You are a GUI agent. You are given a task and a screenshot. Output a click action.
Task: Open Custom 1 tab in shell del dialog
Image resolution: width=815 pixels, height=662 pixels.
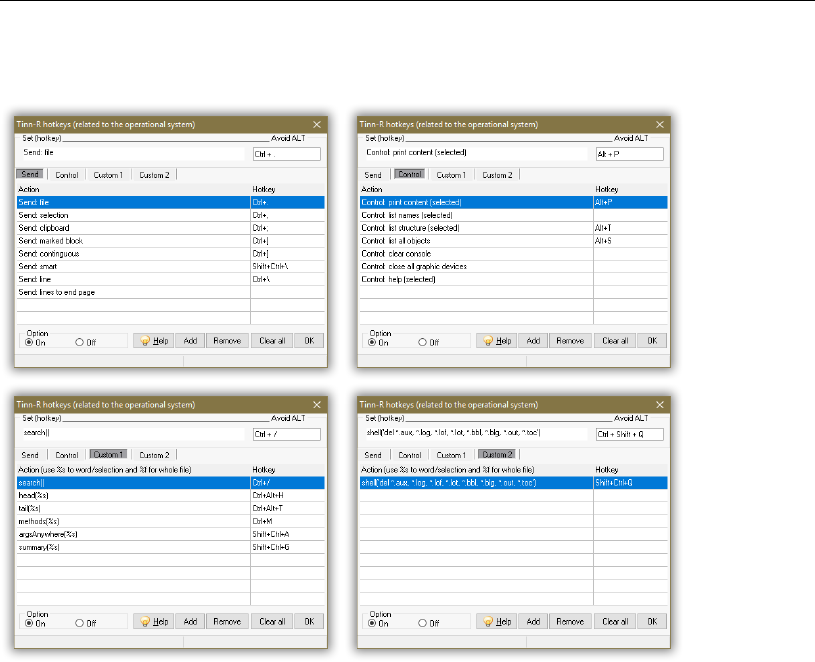pyautogui.click(x=451, y=455)
